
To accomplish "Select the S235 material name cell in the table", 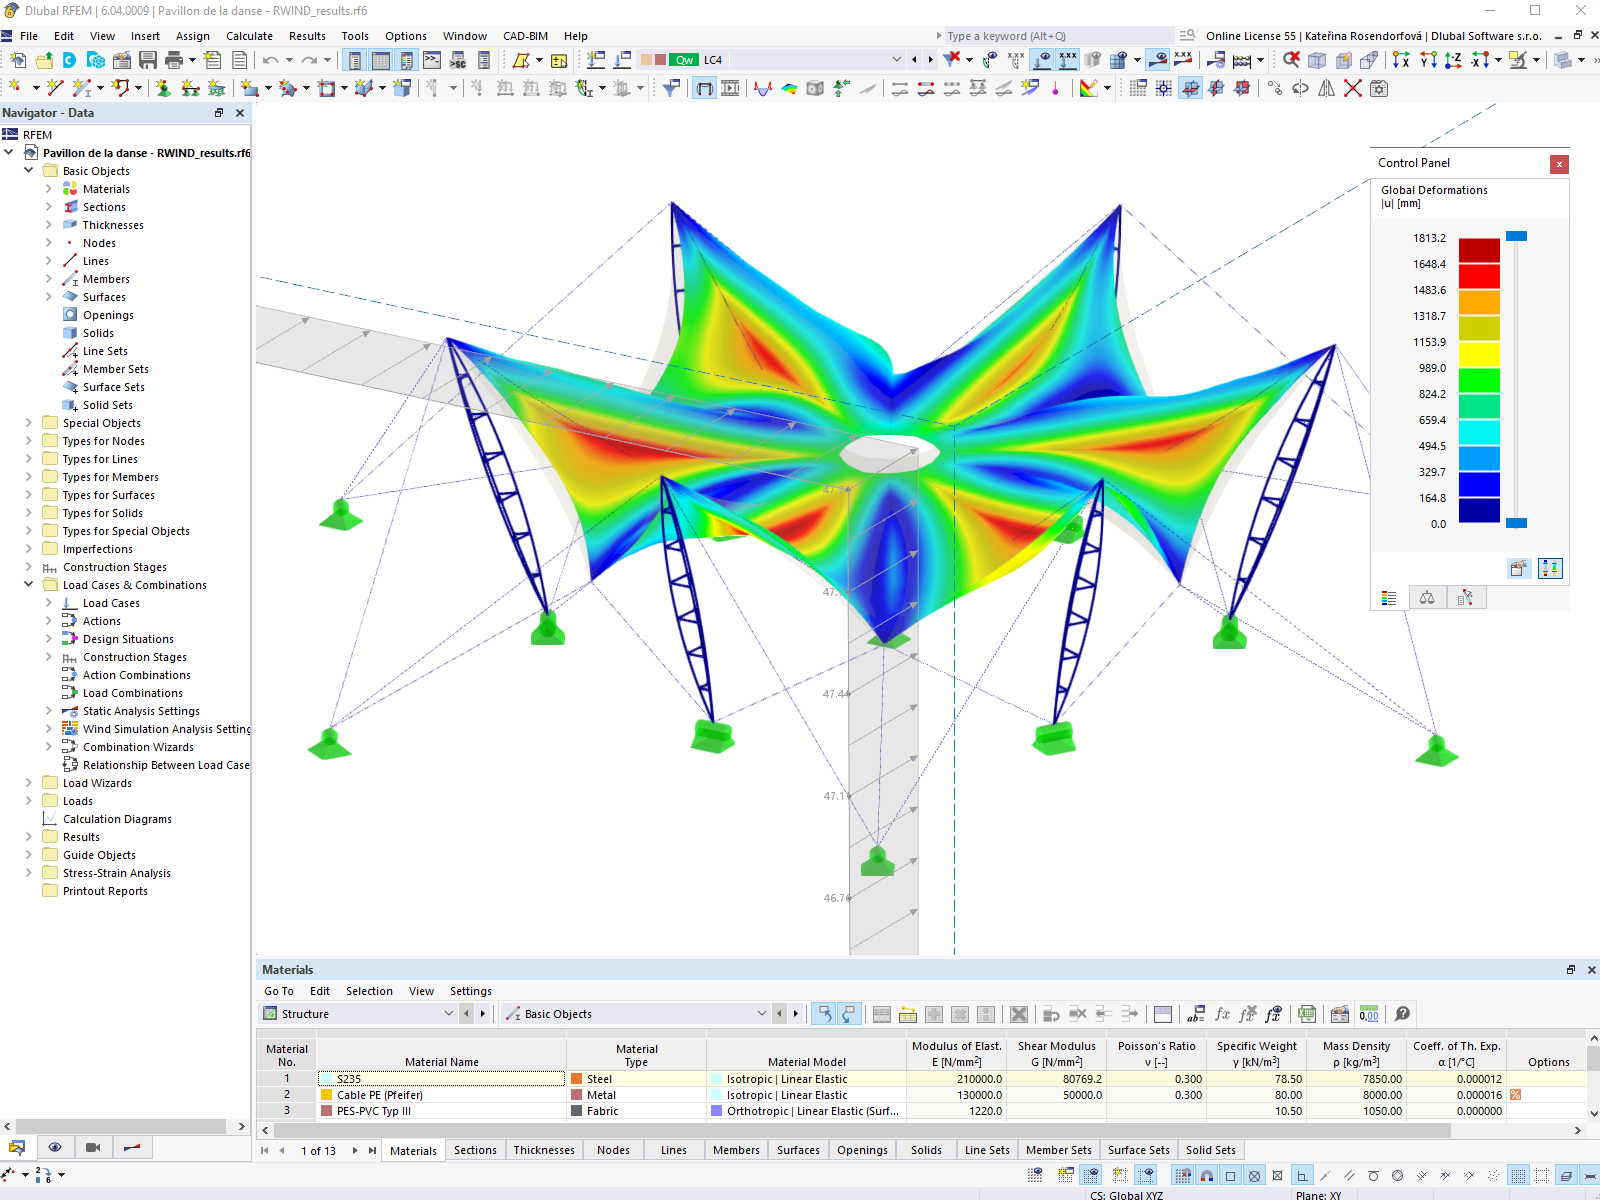I will [440, 1079].
